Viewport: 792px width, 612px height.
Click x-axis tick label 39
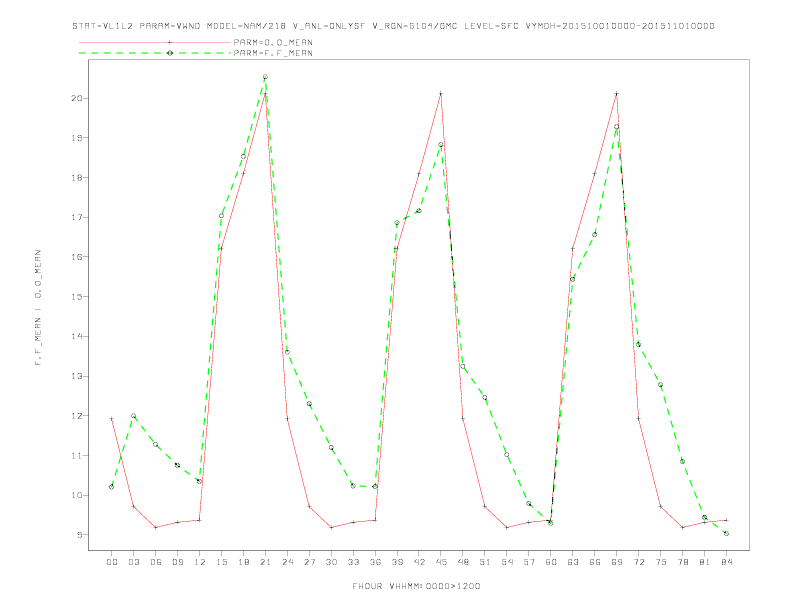[x=397, y=562]
